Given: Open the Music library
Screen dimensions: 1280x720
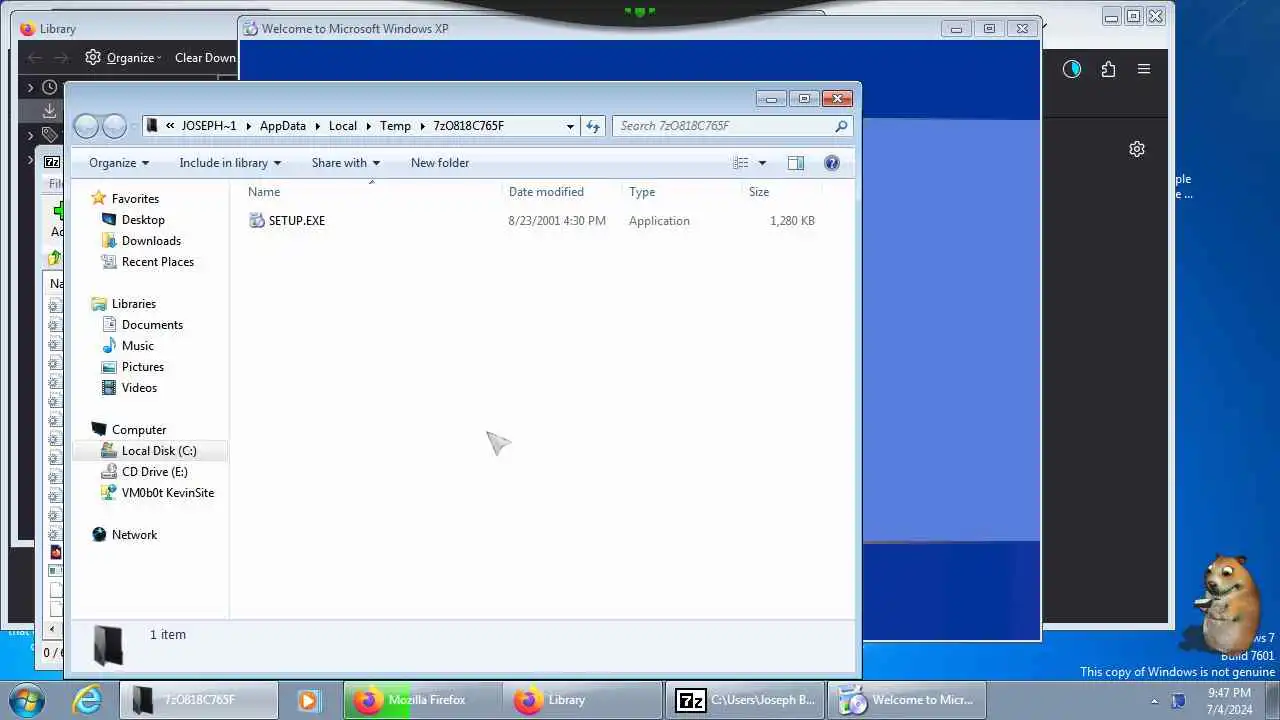Looking at the screenshot, I should [138, 346].
